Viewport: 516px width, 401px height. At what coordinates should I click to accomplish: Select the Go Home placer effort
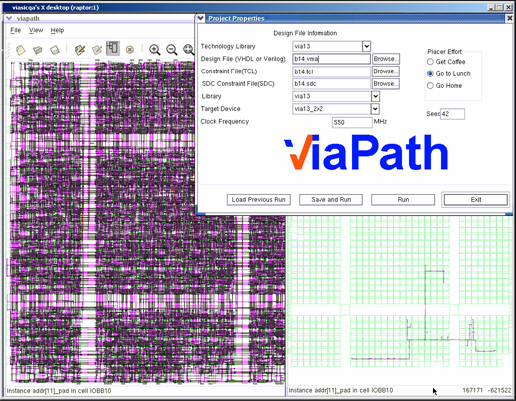click(430, 86)
